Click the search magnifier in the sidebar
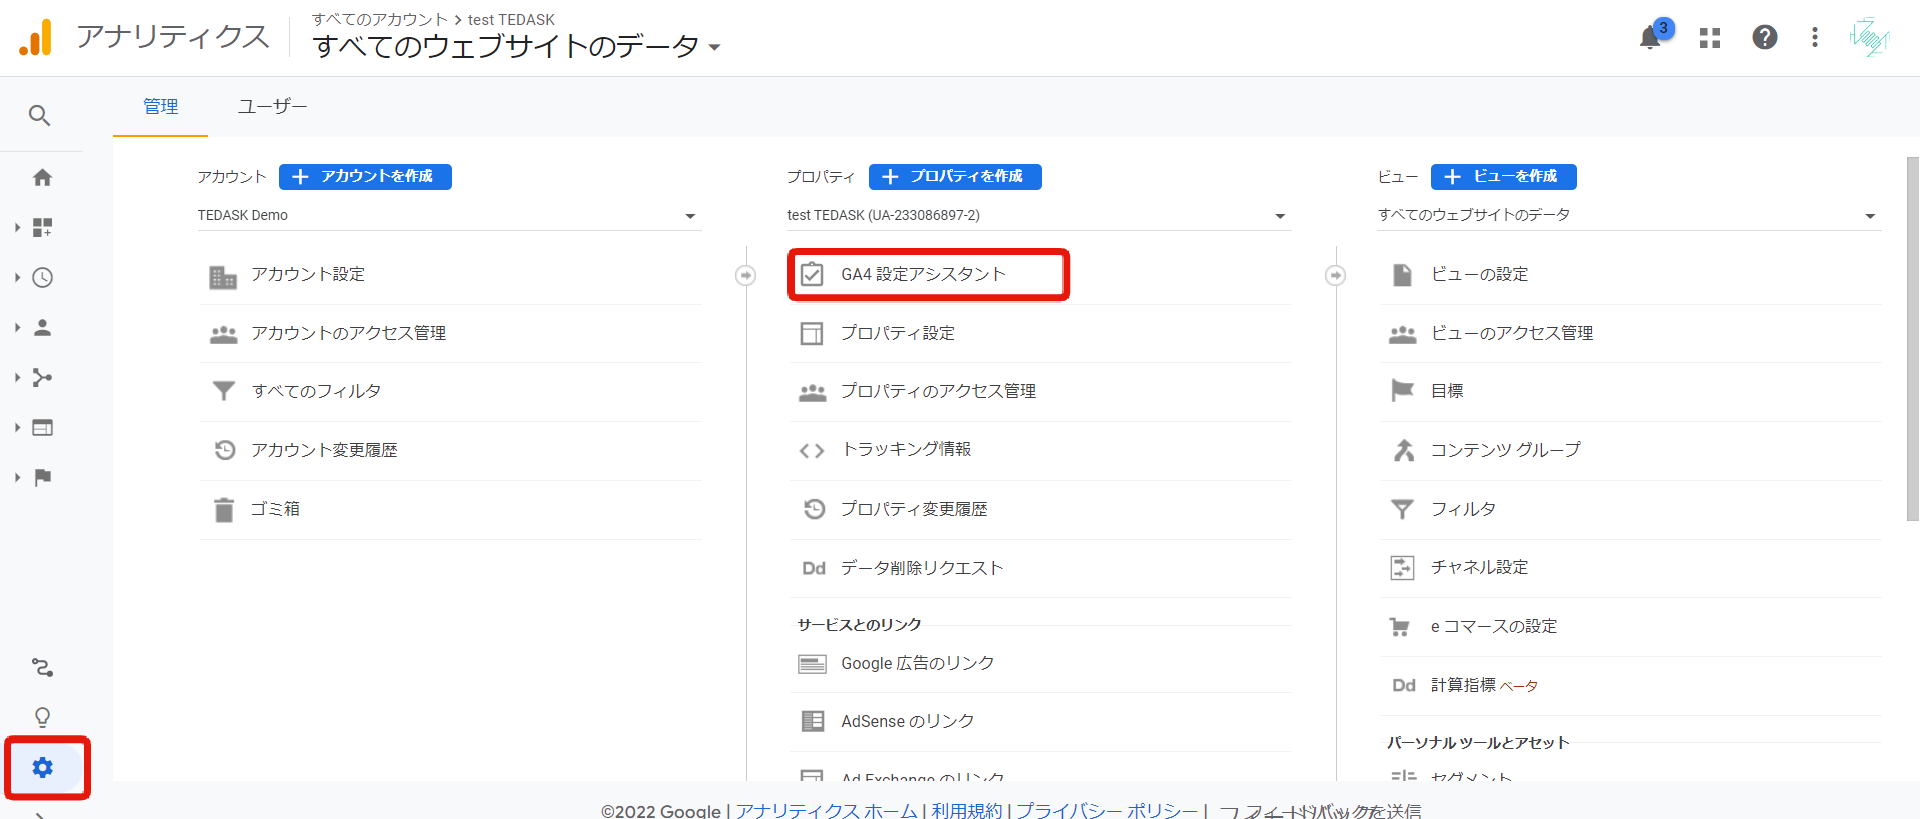The height and width of the screenshot is (819, 1920). [x=40, y=116]
